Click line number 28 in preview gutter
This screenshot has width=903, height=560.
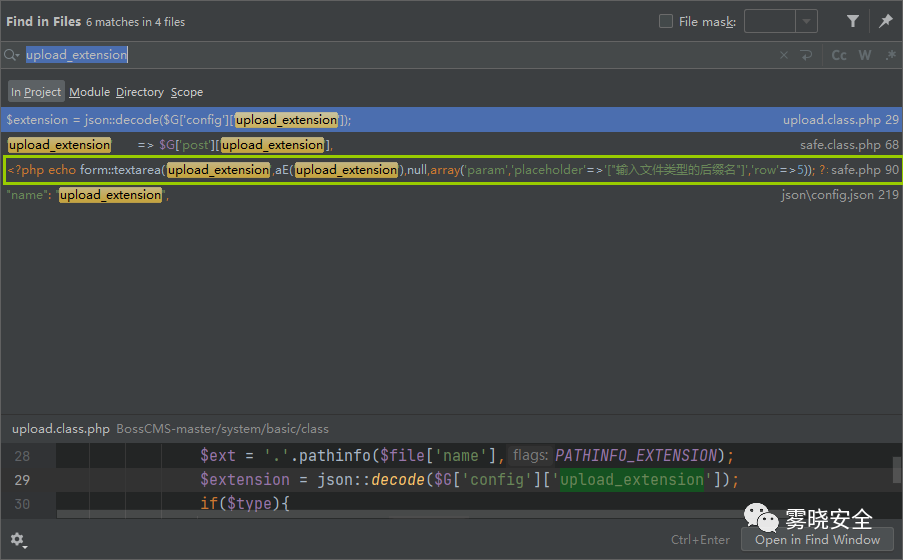[22, 456]
